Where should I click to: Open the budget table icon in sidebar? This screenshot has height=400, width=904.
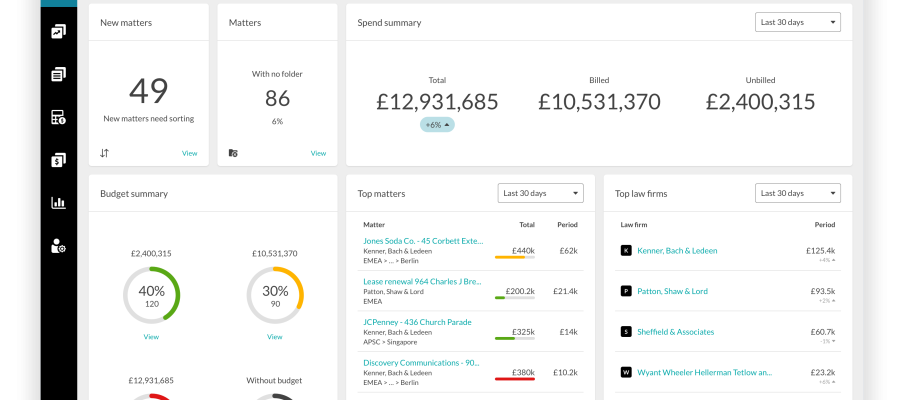pos(58,117)
